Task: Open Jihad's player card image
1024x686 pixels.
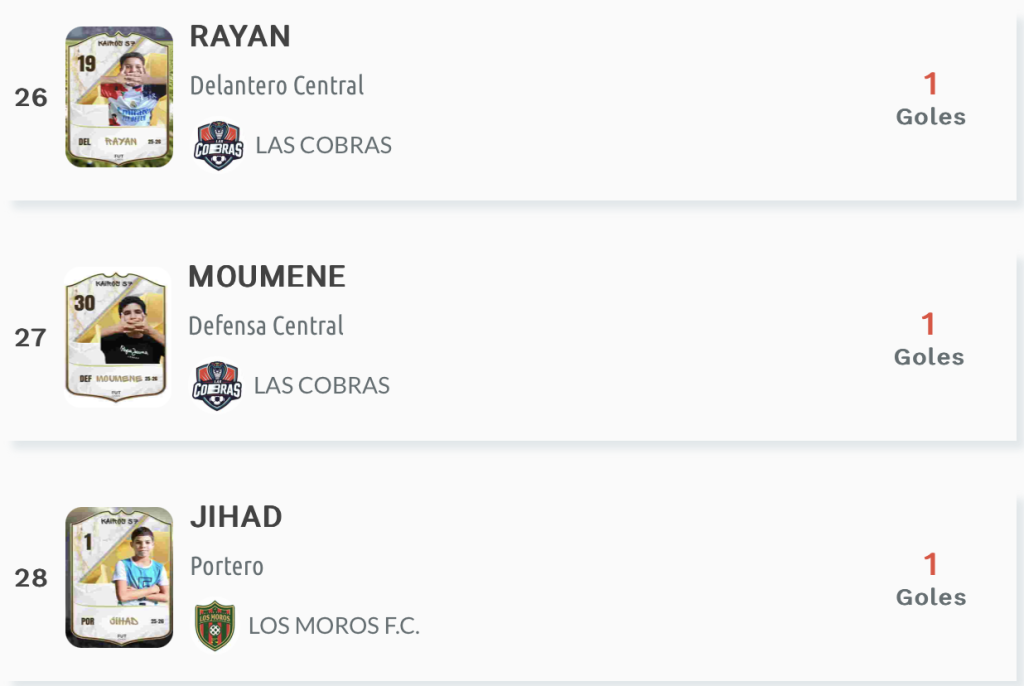Action: [119, 577]
